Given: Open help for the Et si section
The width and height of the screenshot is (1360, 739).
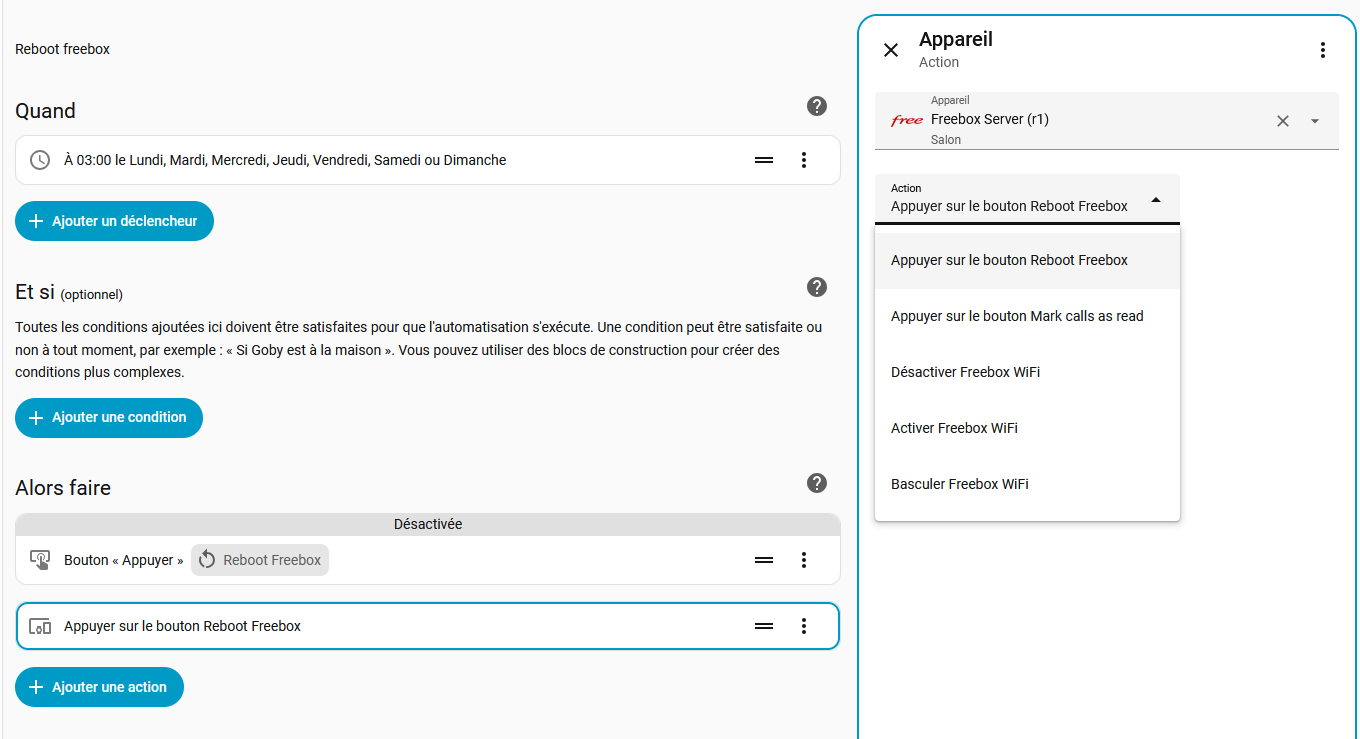Looking at the screenshot, I should (x=817, y=287).
